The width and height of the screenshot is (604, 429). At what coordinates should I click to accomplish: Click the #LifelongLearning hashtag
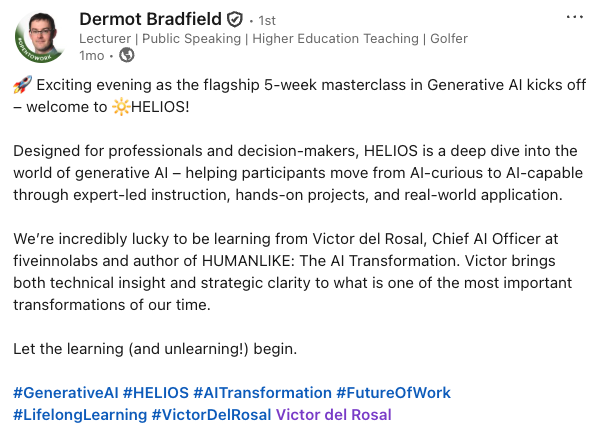(79, 414)
